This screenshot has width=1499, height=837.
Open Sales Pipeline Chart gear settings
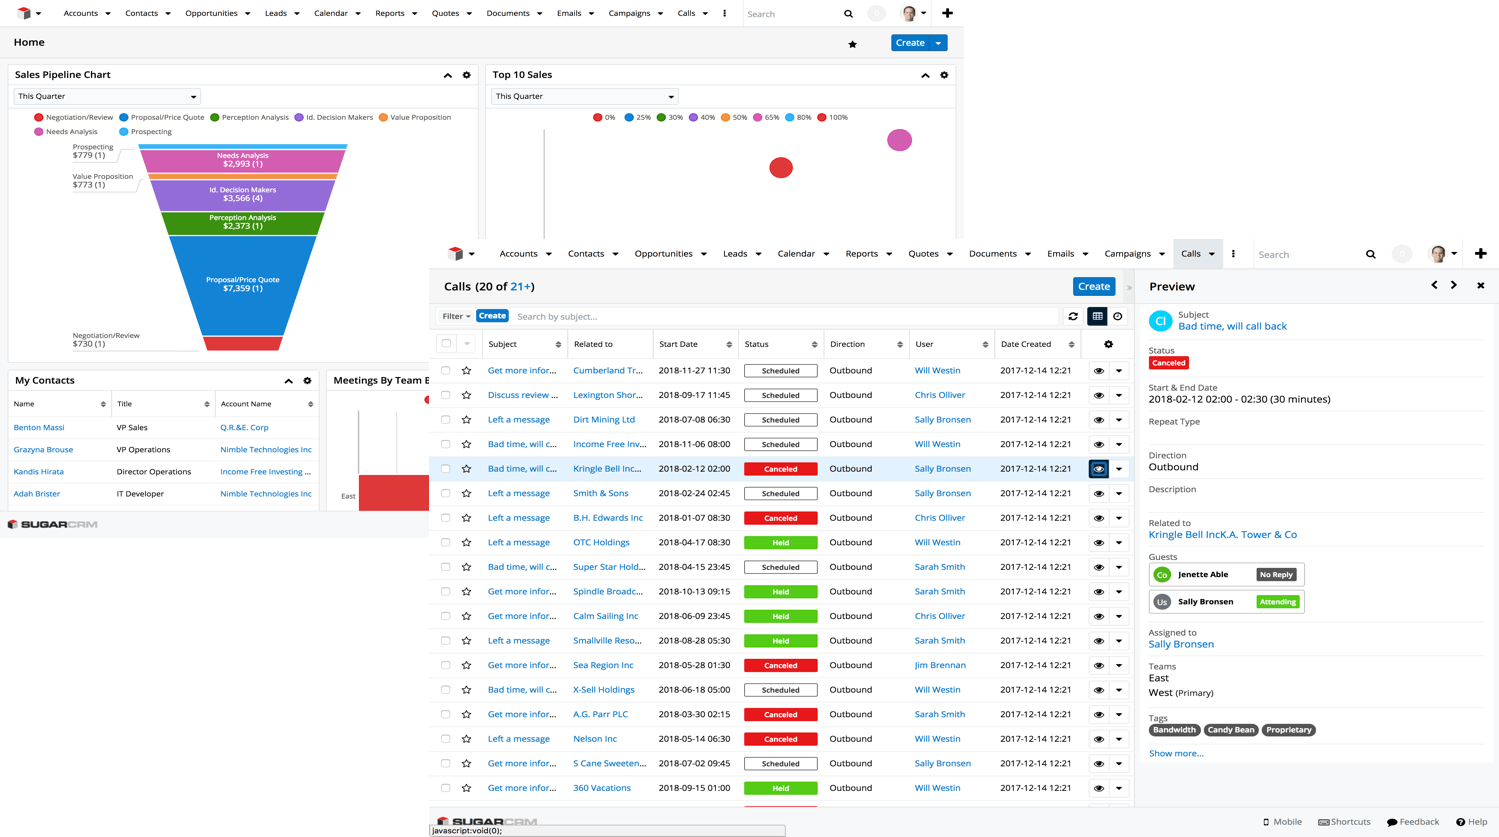coord(466,75)
